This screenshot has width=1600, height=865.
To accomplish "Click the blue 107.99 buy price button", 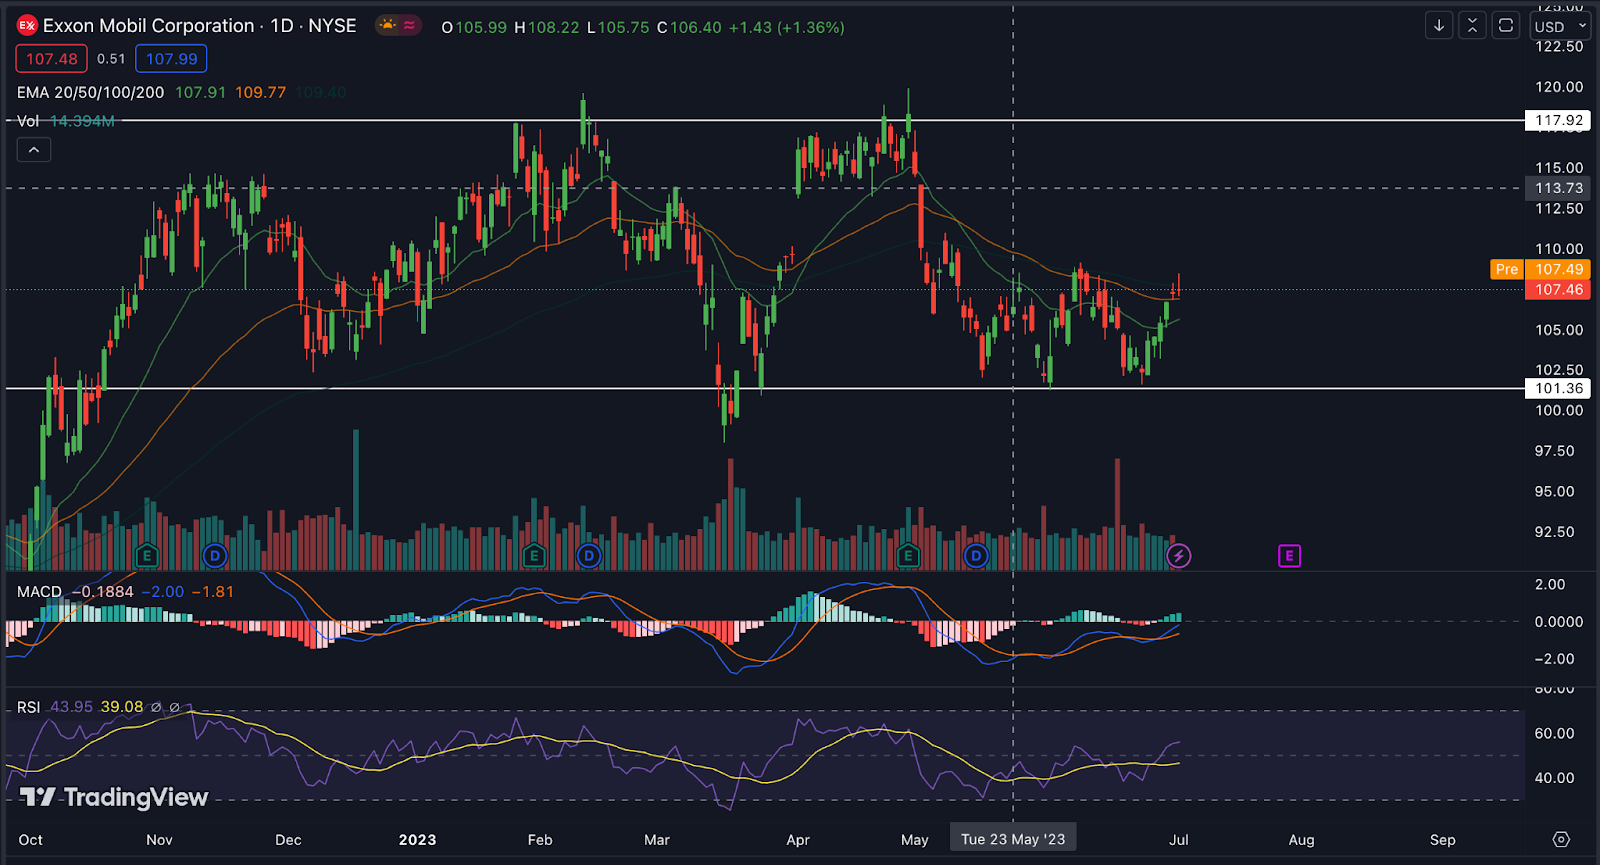I will click(172, 59).
